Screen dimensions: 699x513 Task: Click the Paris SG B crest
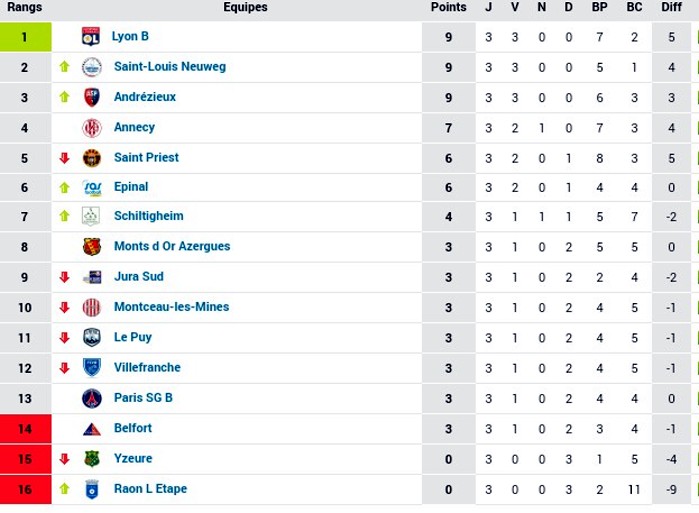tap(92, 398)
